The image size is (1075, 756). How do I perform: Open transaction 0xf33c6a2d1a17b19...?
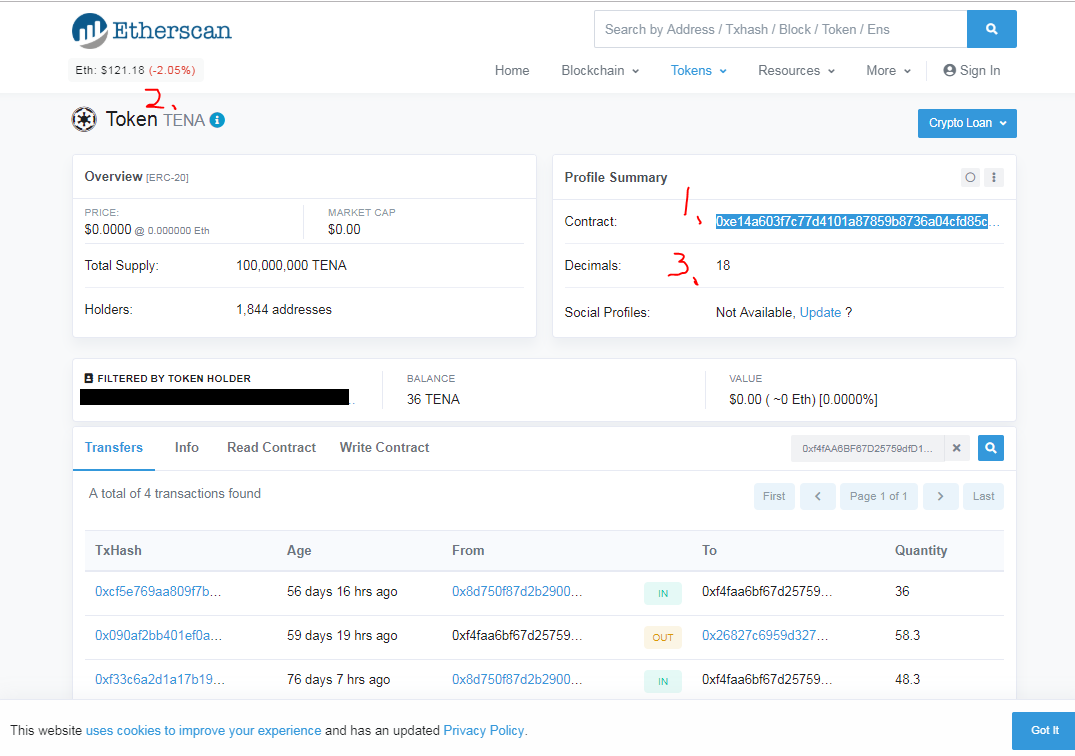[x=160, y=679]
